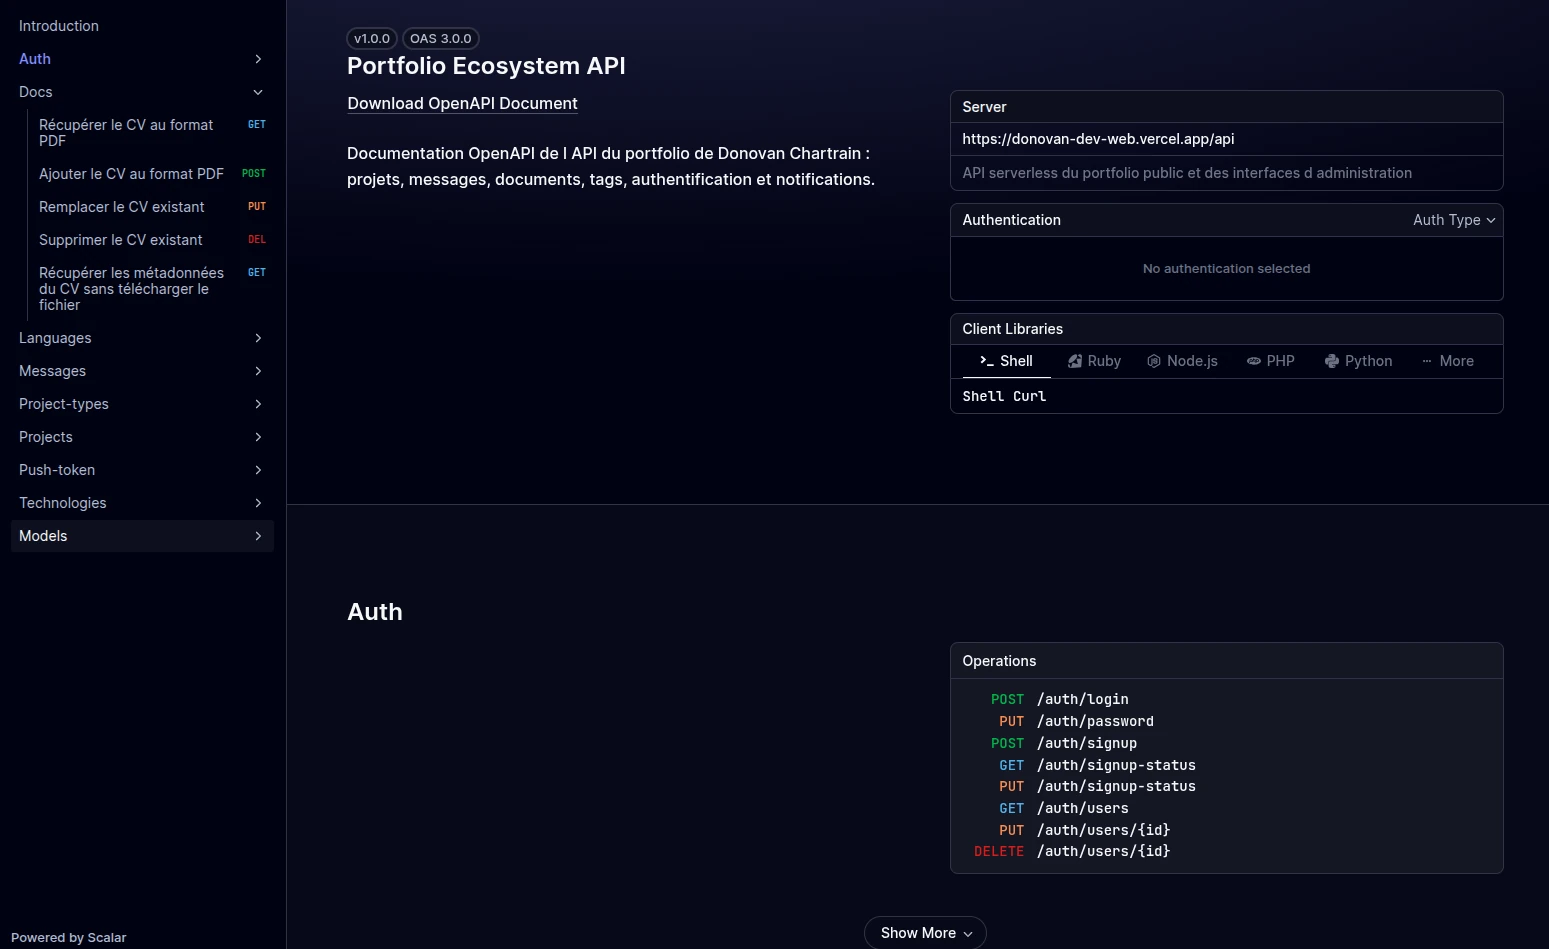
Task: Click Show More under Auth section
Action: [925, 933]
